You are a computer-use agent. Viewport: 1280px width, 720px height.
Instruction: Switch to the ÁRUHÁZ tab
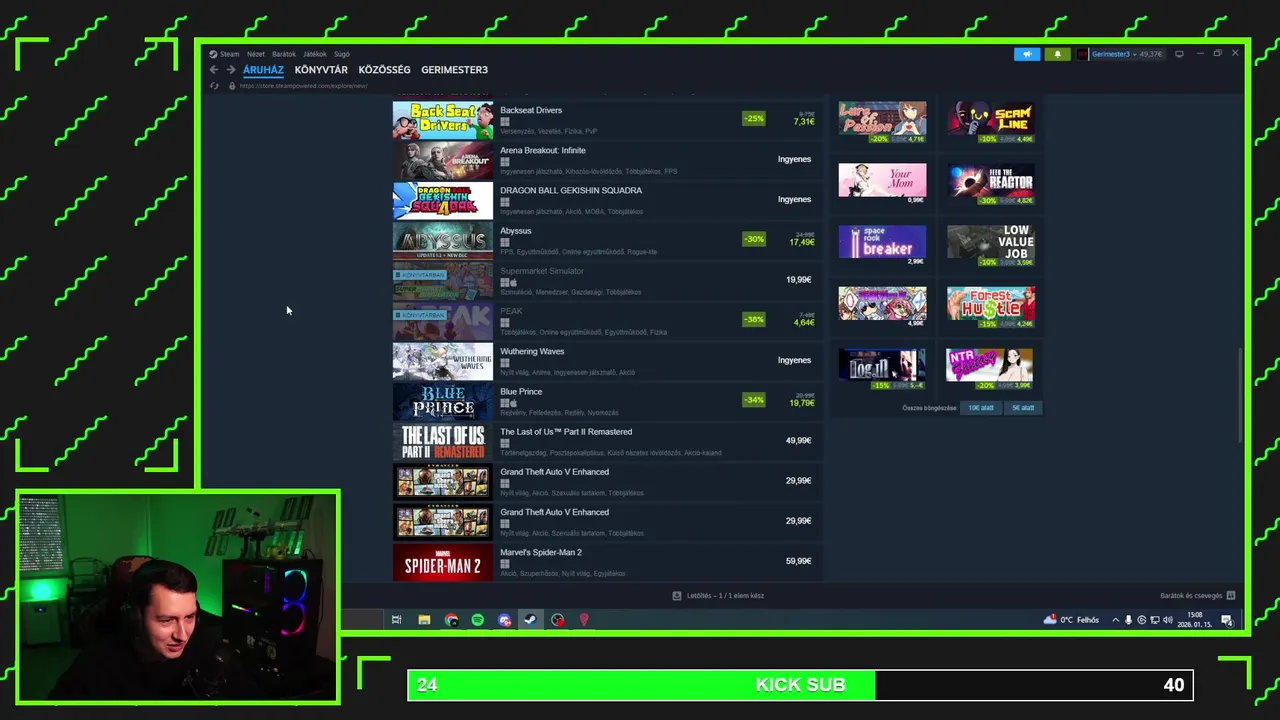point(263,70)
